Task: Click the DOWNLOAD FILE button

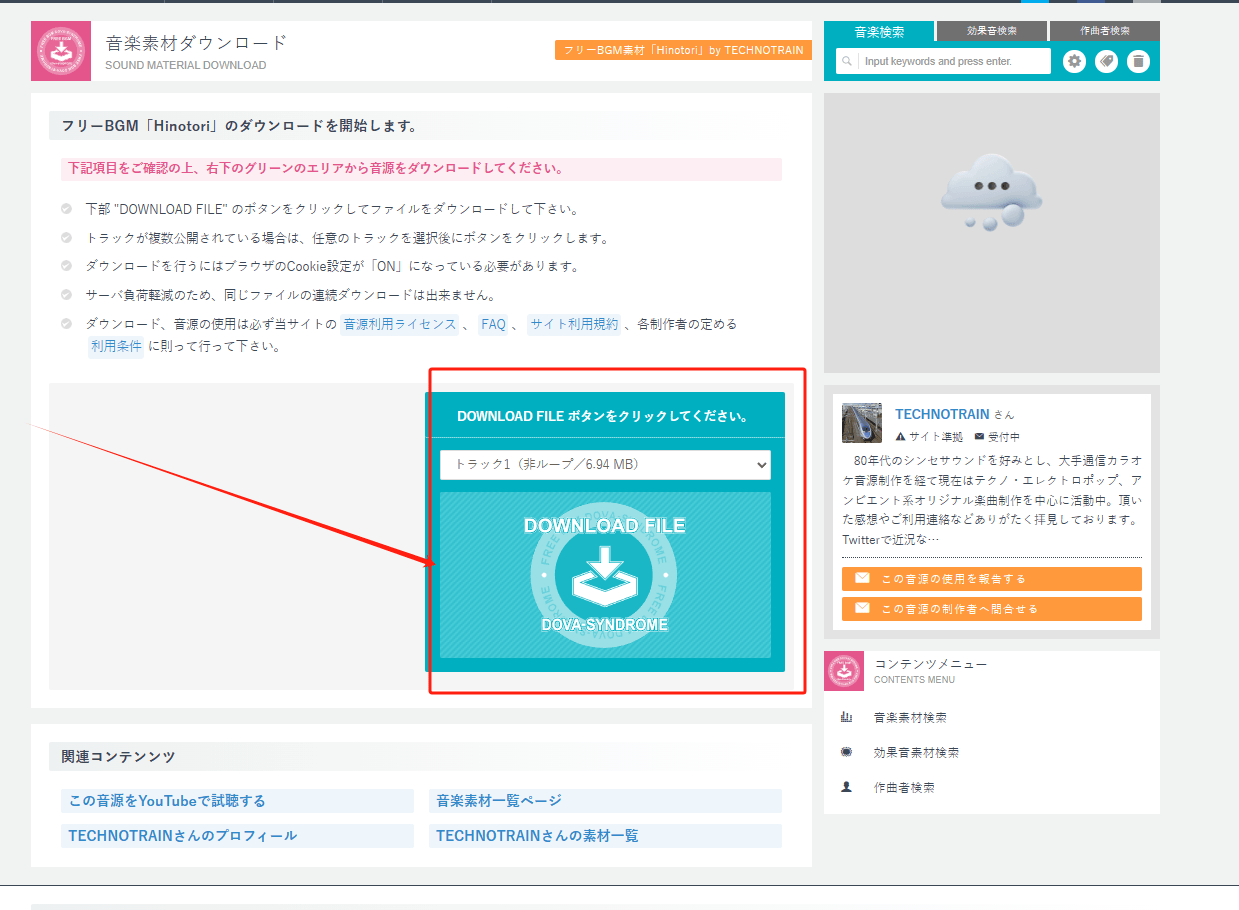Action: (x=605, y=575)
